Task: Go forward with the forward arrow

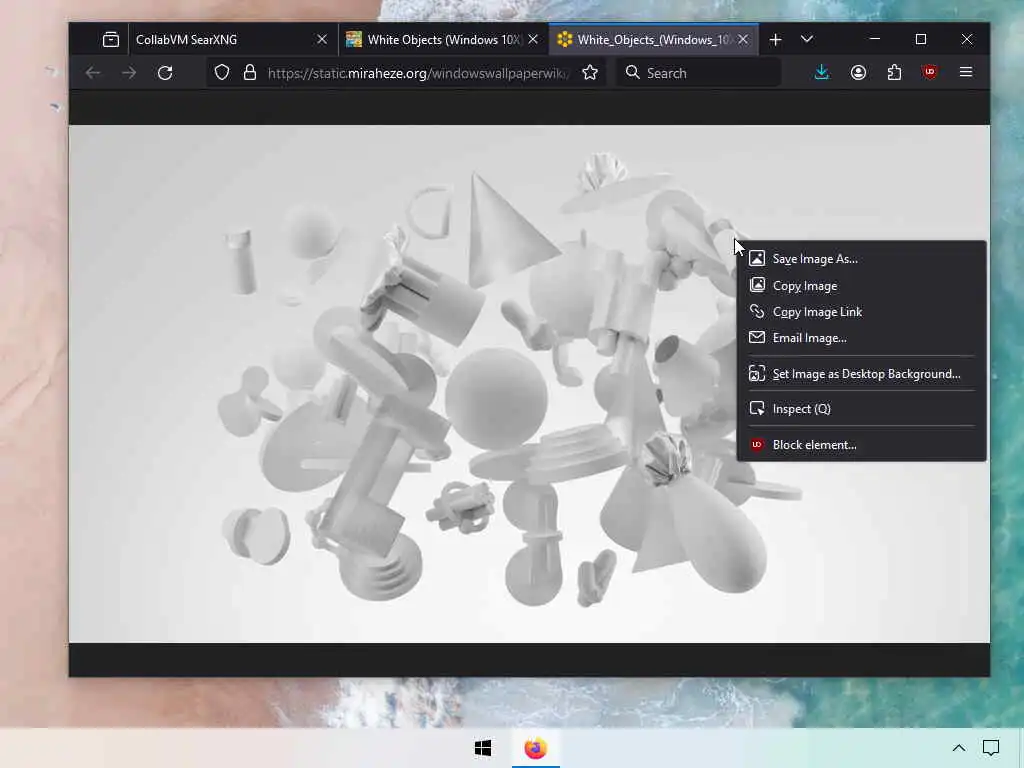Action: click(x=129, y=72)
